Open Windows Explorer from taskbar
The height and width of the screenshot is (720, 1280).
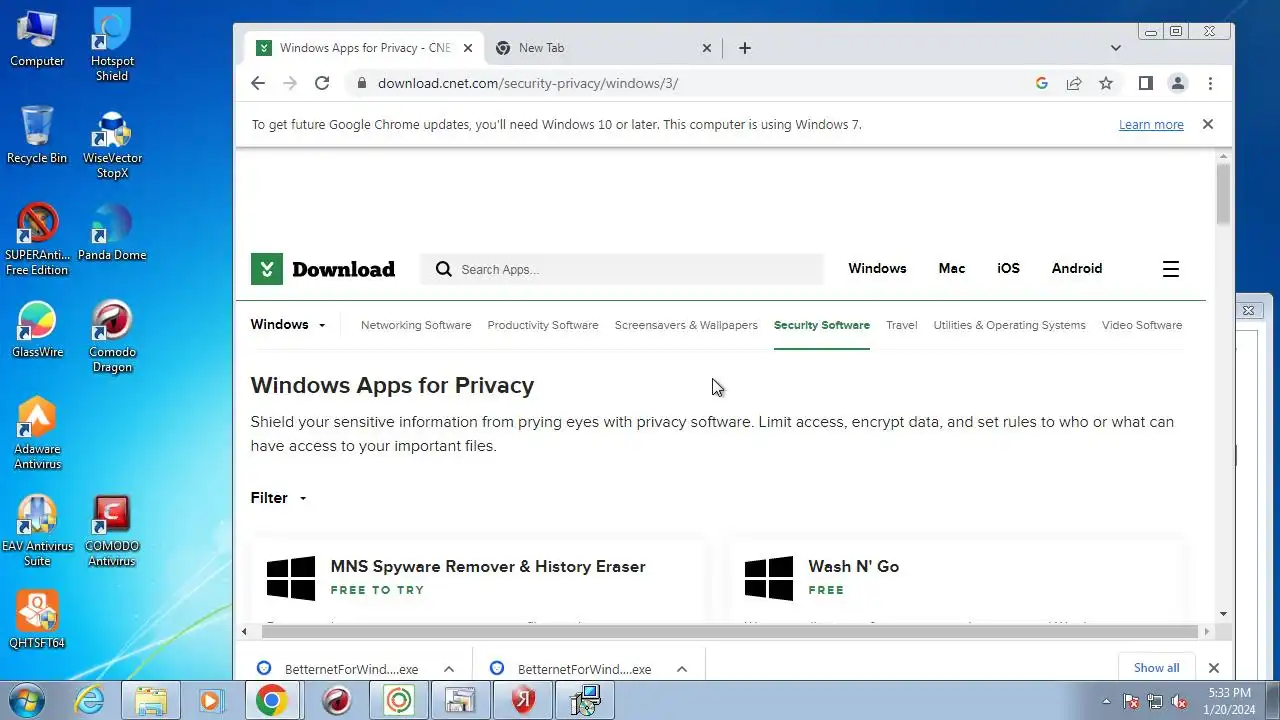(150, 701)
